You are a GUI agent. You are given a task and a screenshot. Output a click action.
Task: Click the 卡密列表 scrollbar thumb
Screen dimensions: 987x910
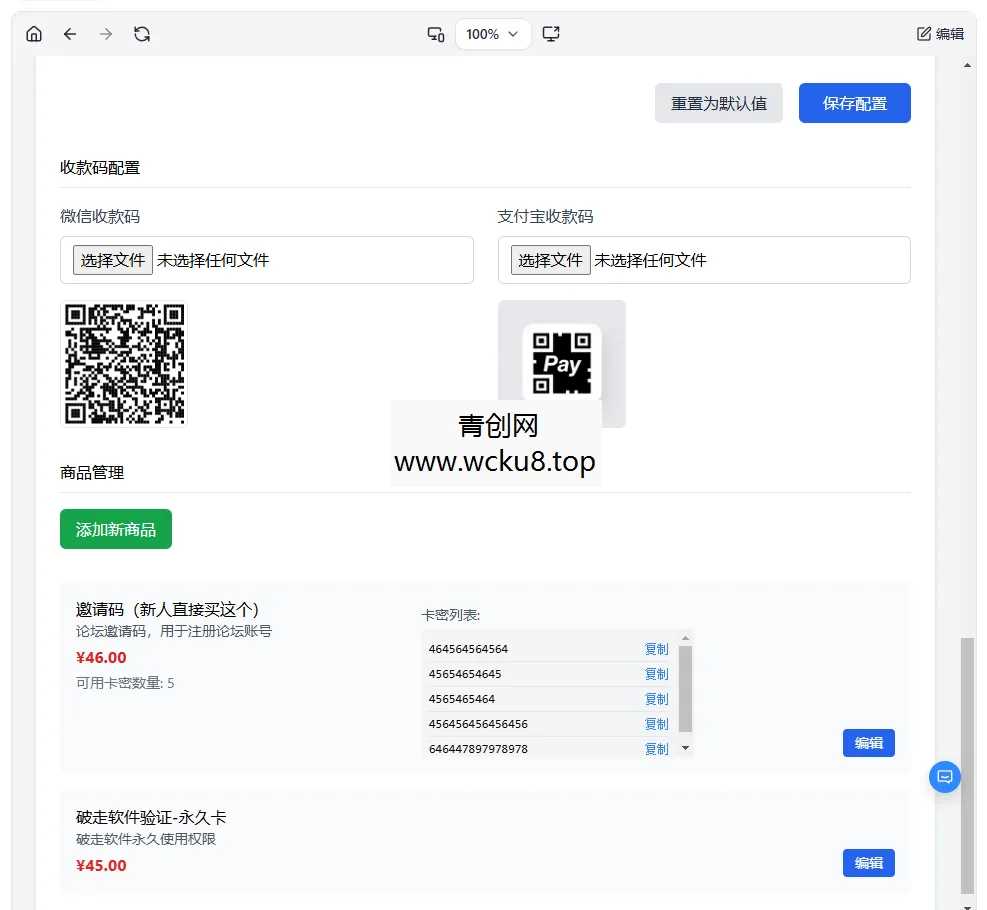pos(685,690)
